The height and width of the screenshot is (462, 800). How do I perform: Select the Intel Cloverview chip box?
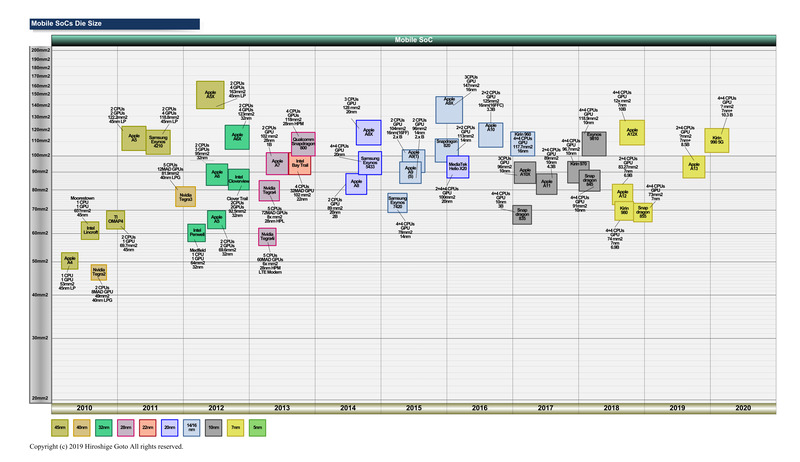pos(239,179)
